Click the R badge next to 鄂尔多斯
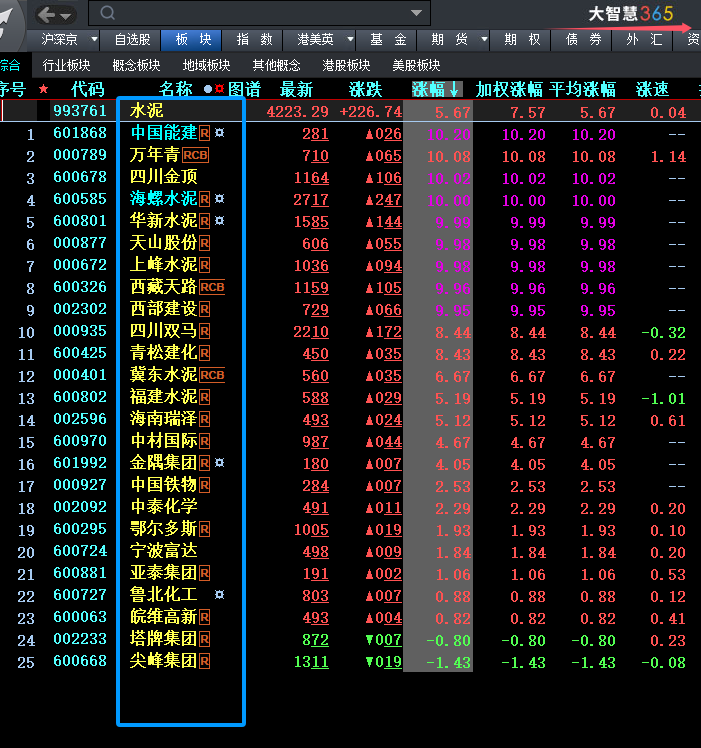Screen dimensions: 701x748 click(204, 529)
